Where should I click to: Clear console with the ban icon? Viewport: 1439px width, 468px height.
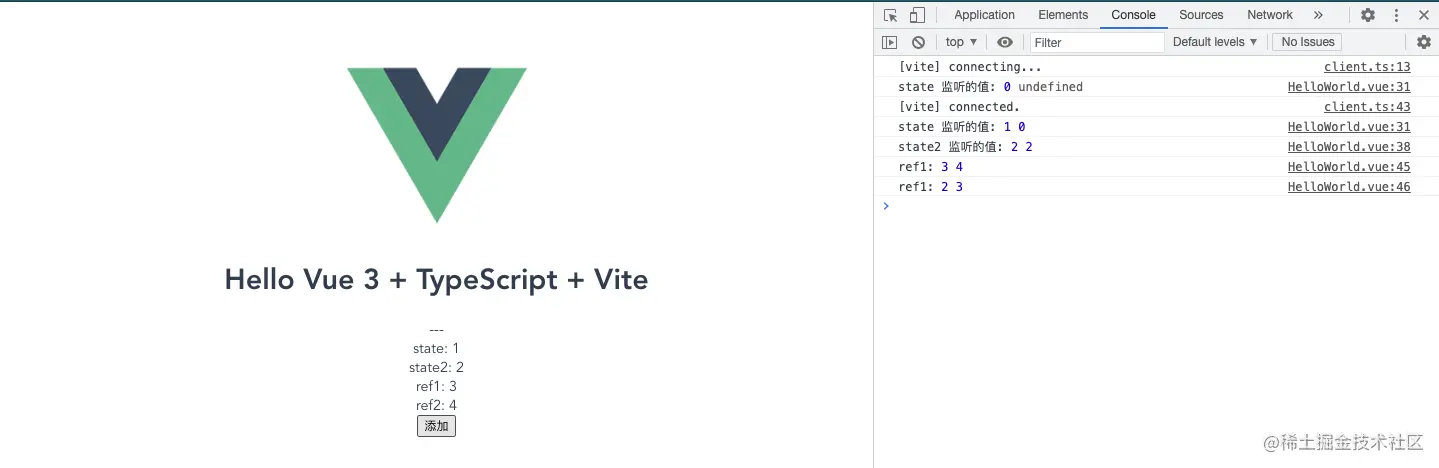click(918, 42)
